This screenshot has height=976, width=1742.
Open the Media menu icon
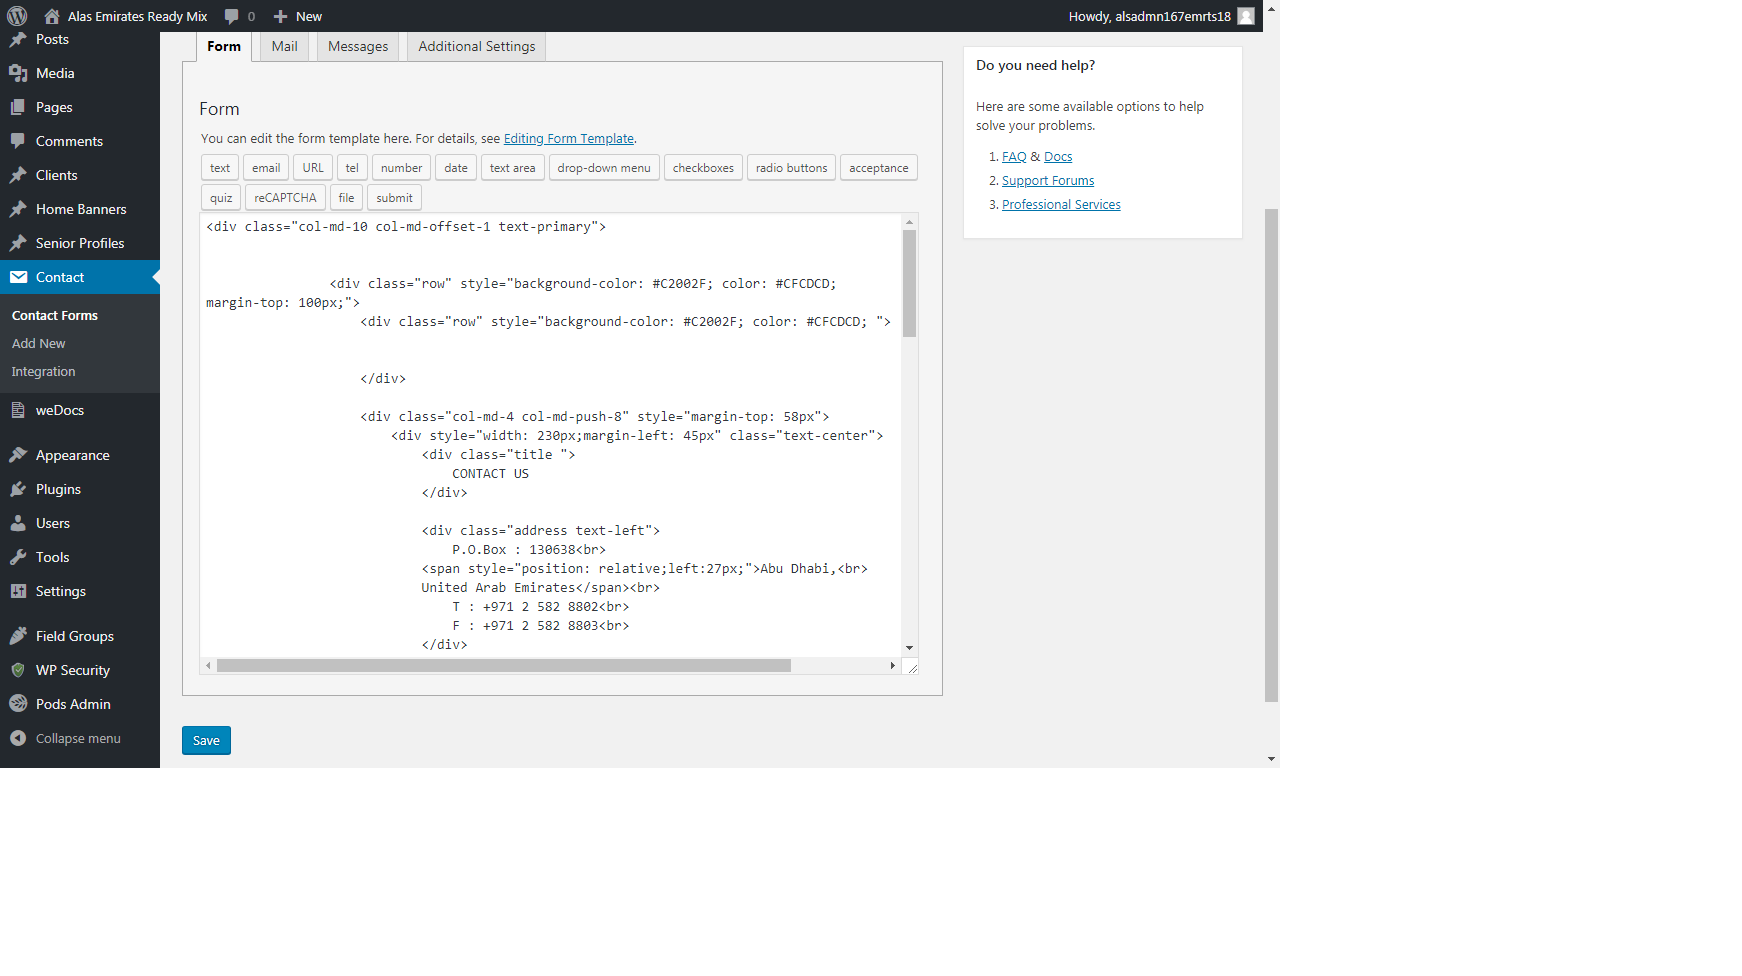click(x=18, y=73)
